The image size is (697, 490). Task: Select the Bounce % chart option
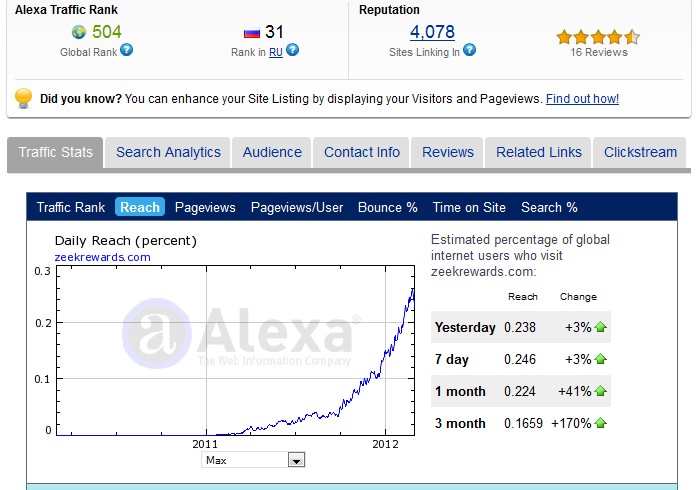click(388, 207)
